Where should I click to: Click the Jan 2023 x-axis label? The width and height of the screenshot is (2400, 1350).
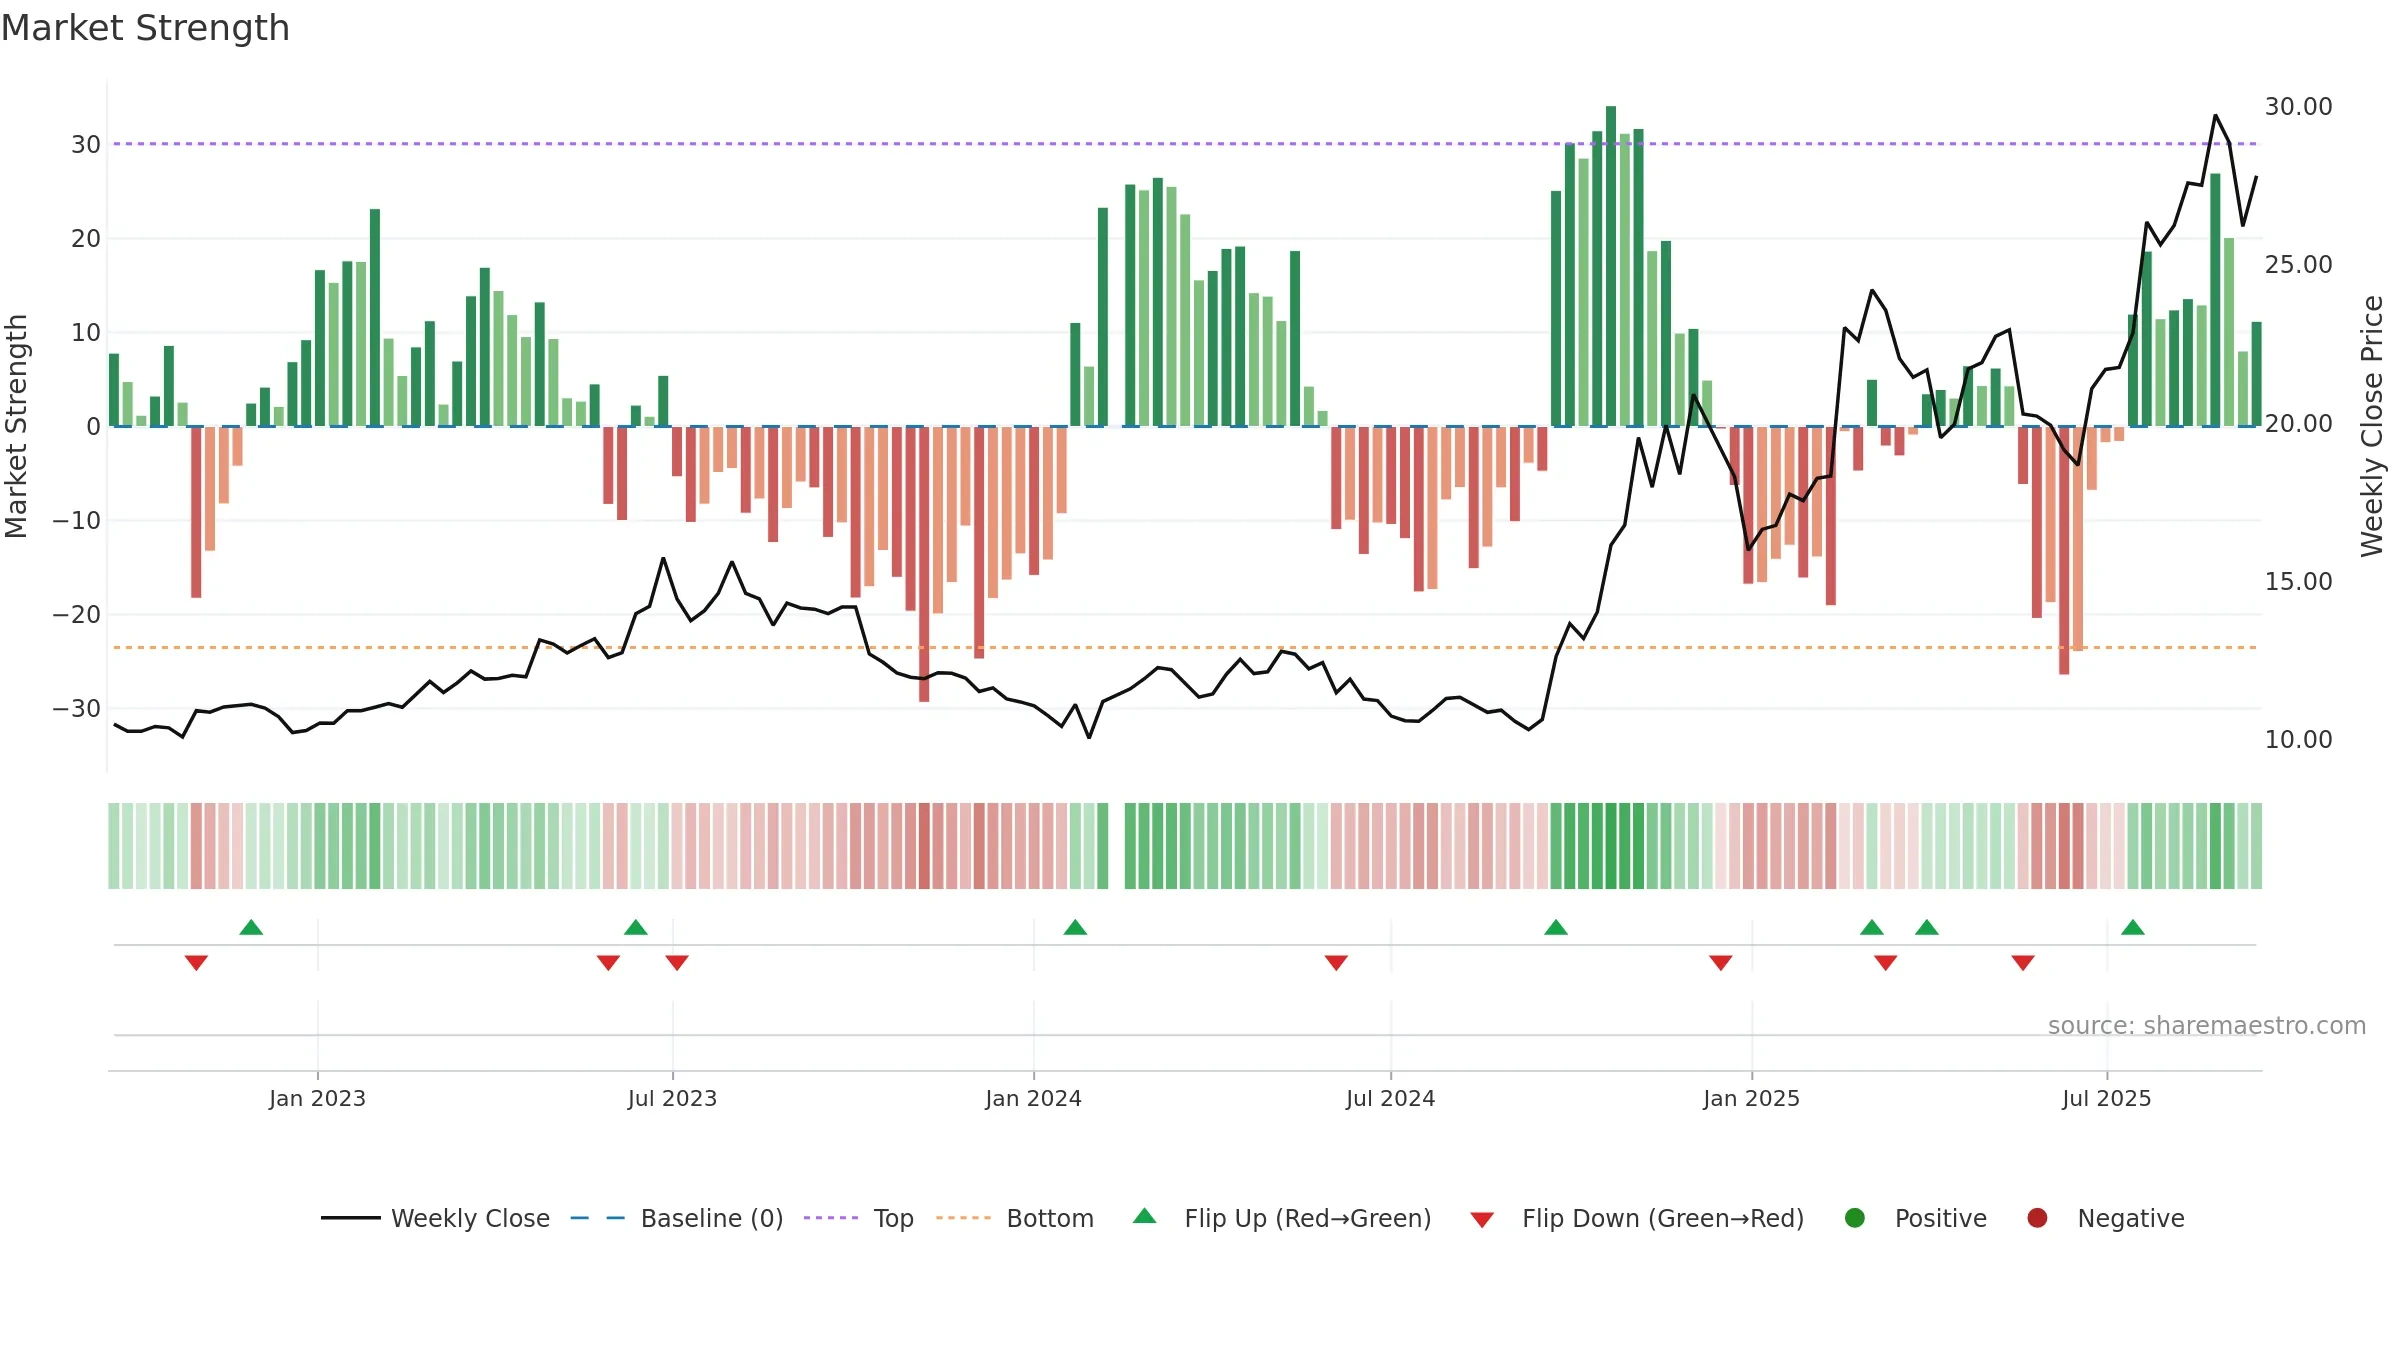317,1098
